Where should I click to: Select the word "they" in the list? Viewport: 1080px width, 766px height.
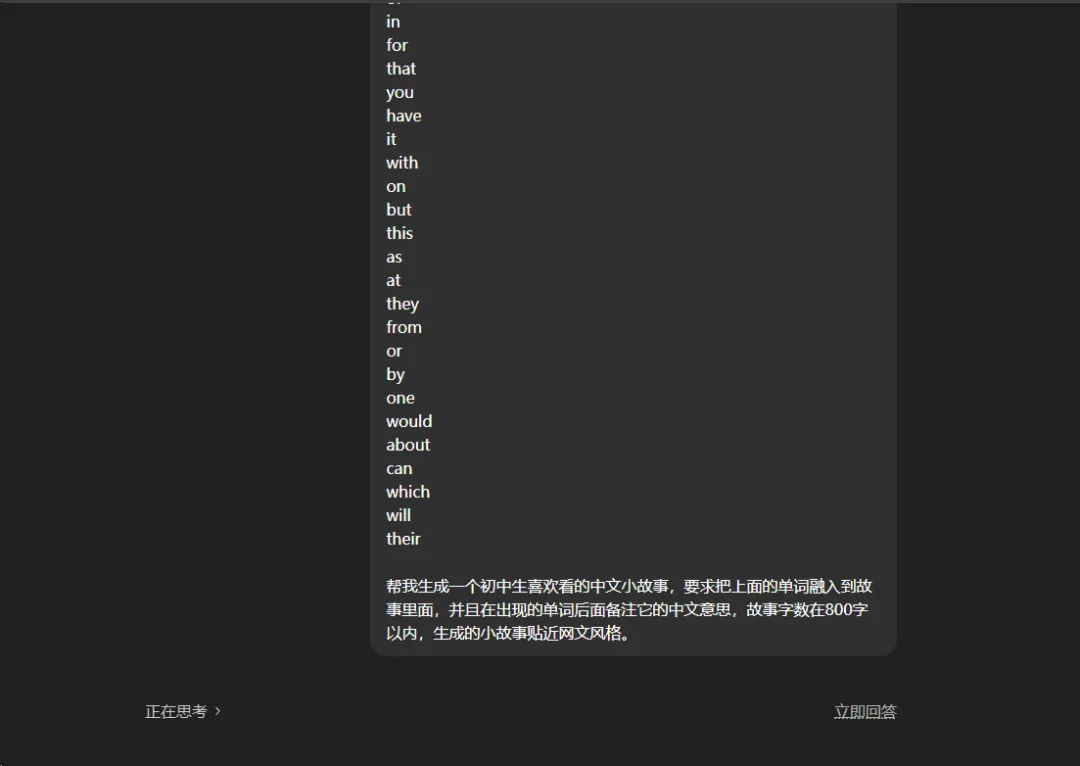click(402, 304)
